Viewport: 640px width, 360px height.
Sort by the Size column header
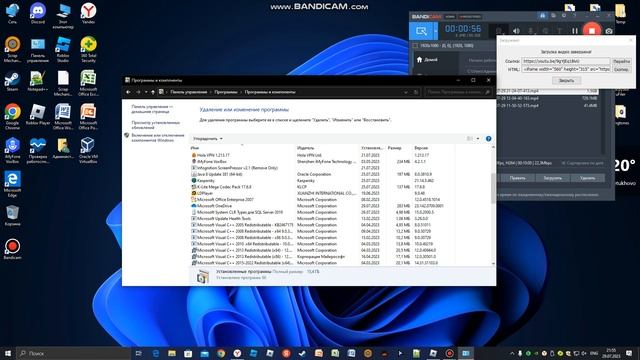tap(399, 148)
